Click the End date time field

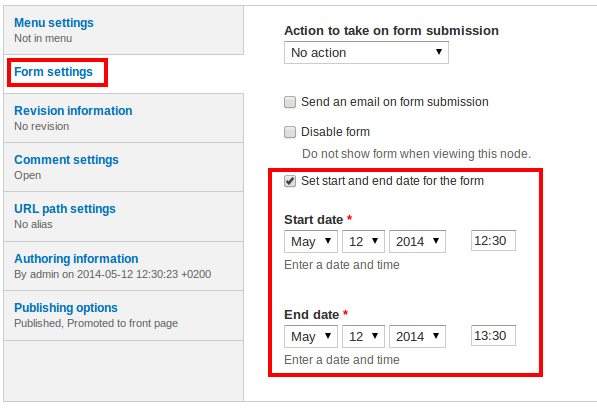(493, 336)
